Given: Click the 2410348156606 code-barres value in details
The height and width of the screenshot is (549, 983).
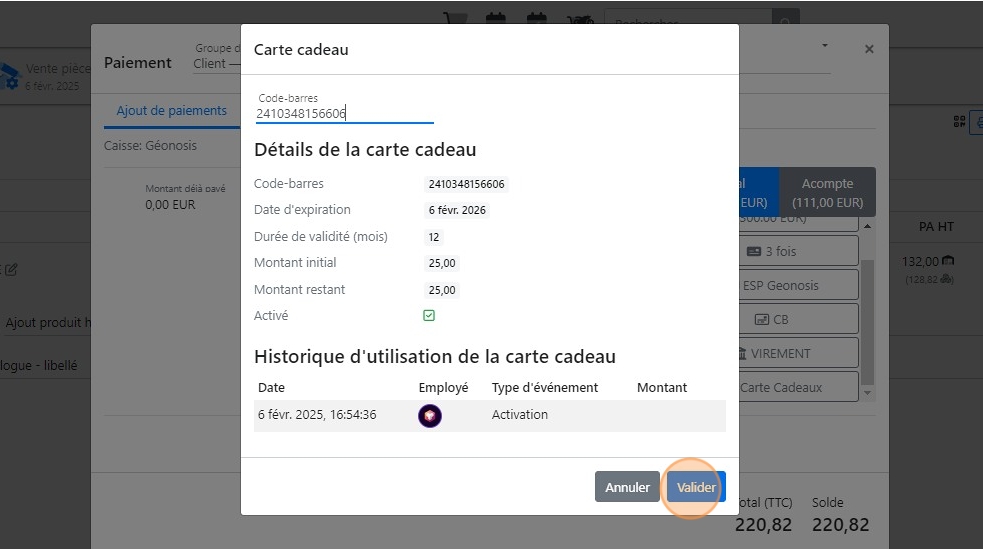Looking at the screenshot, I should [x=466, y=184].
